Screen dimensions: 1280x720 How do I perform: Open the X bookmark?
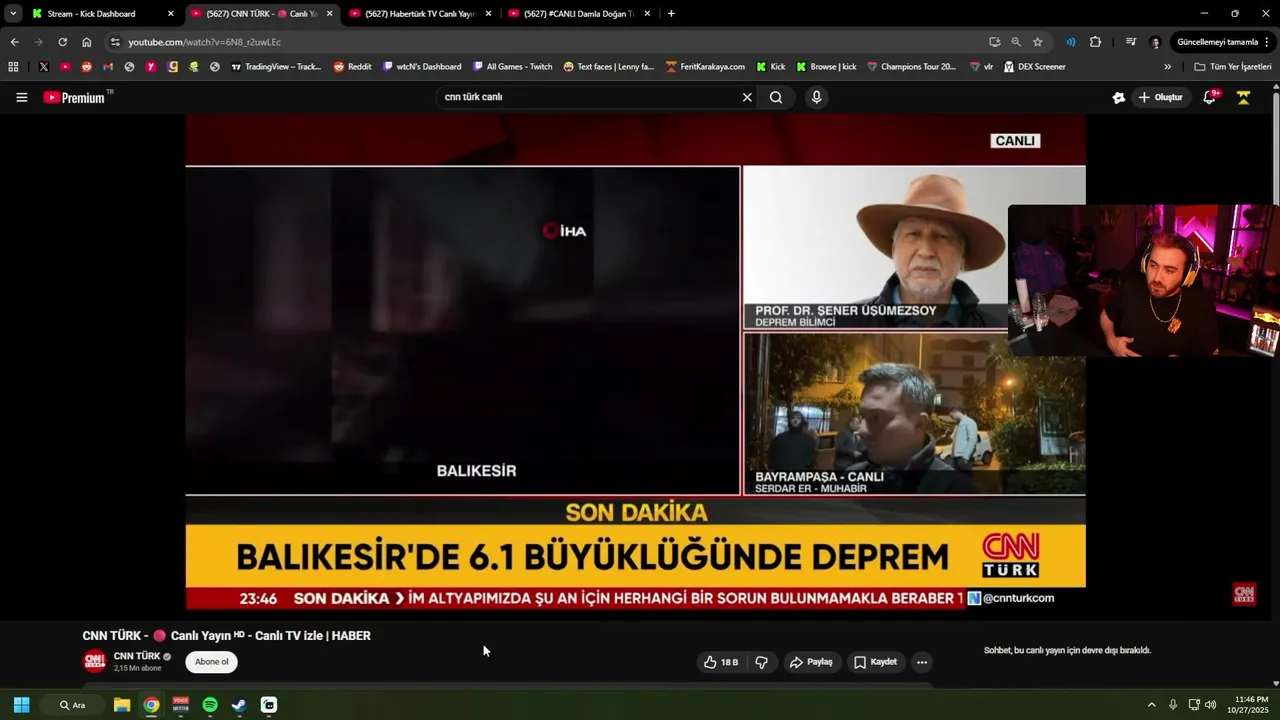(x=43, y=67)
